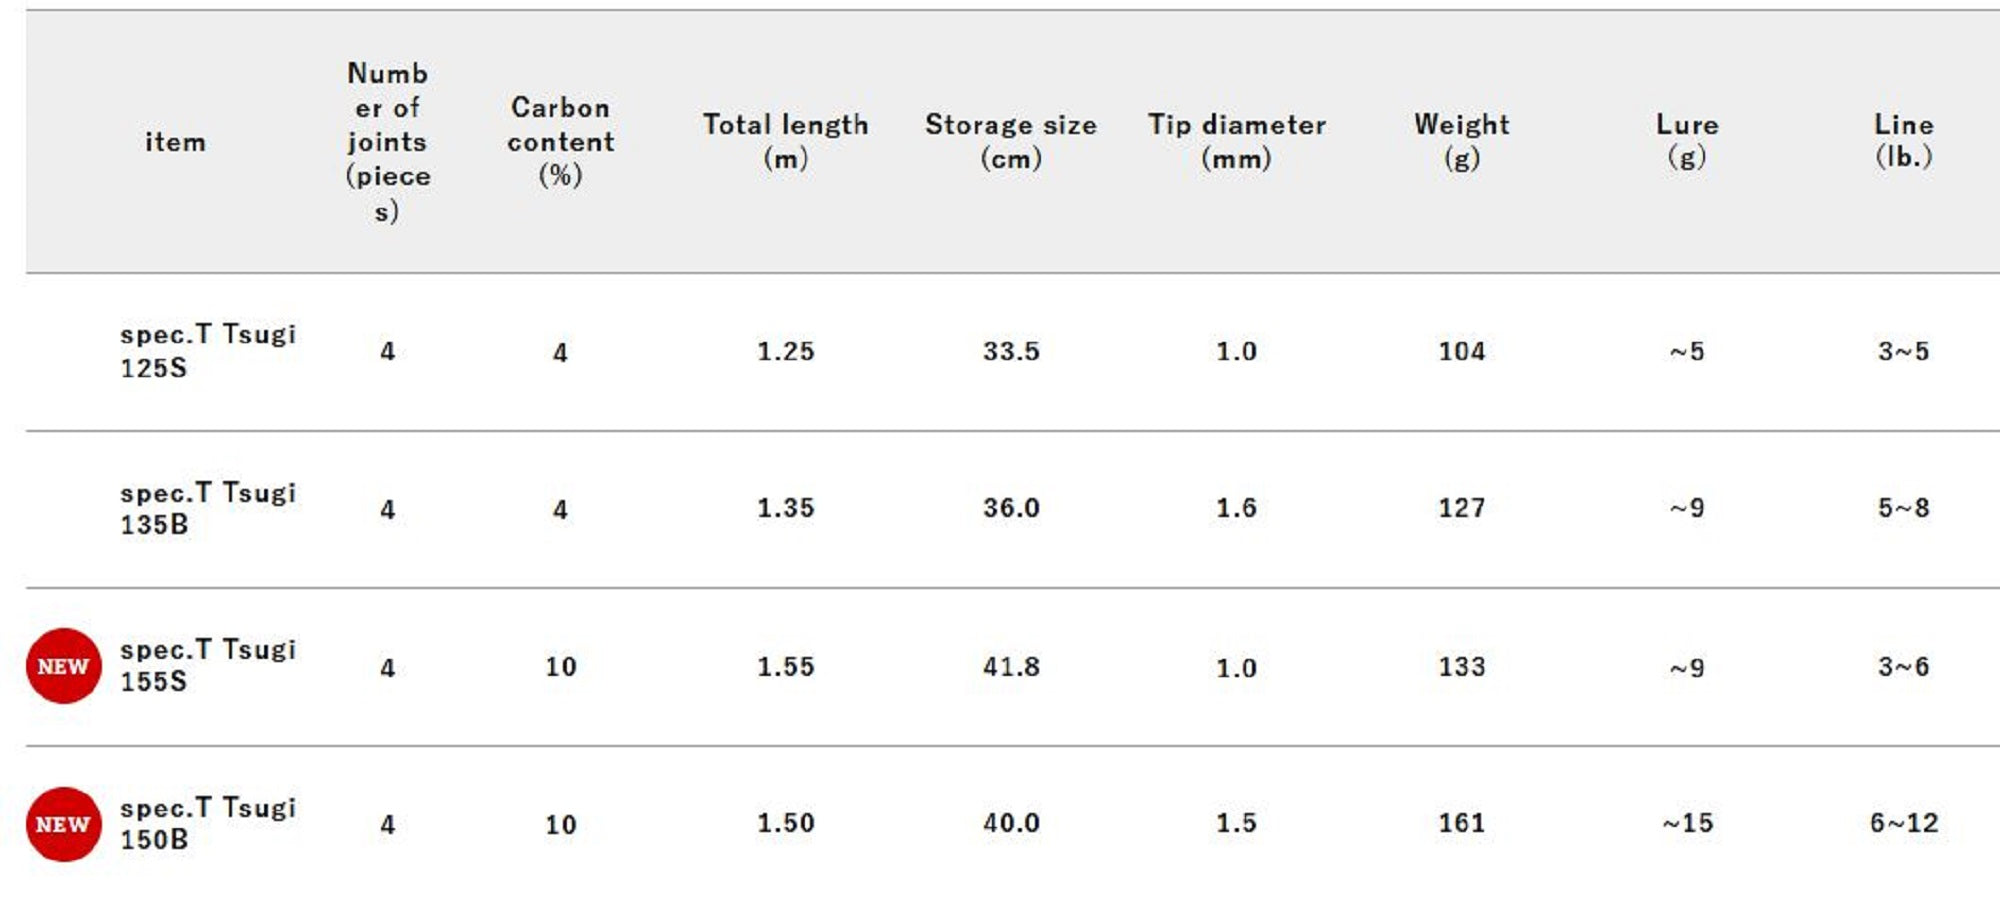Click the Weight (g) column header
Image resolution: width=2000 pixels, height=902 pixels.
click(1461, 141)
